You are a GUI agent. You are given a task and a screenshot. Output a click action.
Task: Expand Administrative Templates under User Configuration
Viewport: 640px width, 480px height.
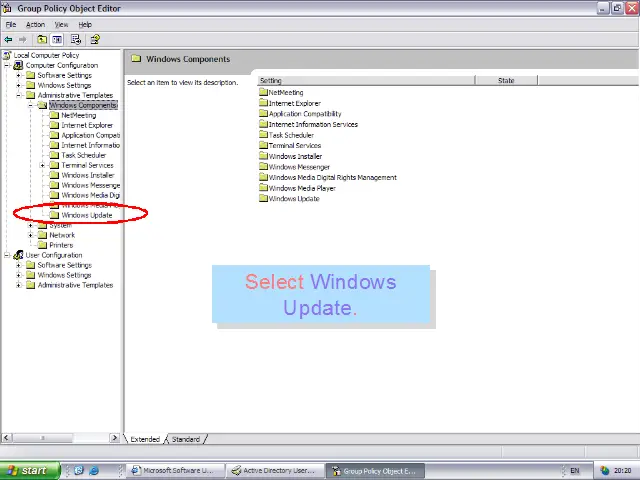point(18,285)
